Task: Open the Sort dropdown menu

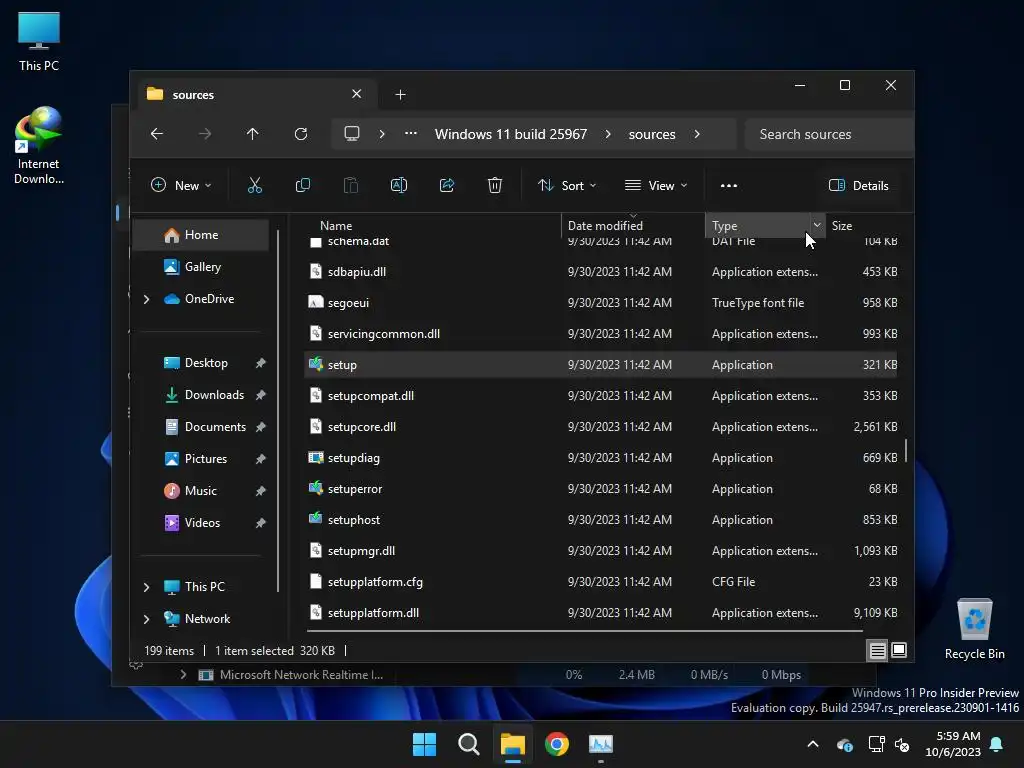Action: (567, 185)
